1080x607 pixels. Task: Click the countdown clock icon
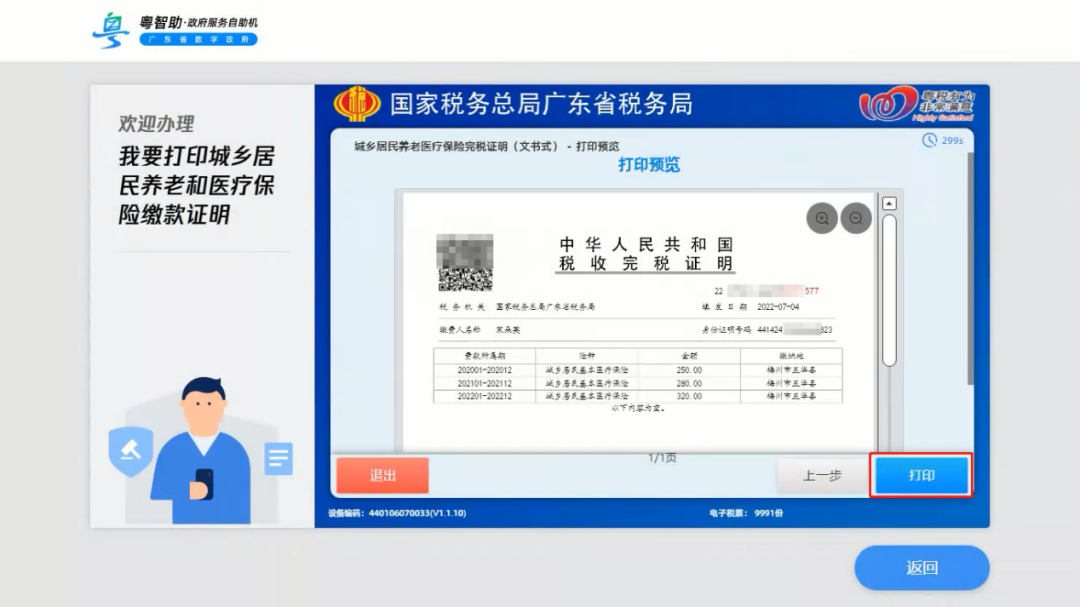[x=928, y=141]
